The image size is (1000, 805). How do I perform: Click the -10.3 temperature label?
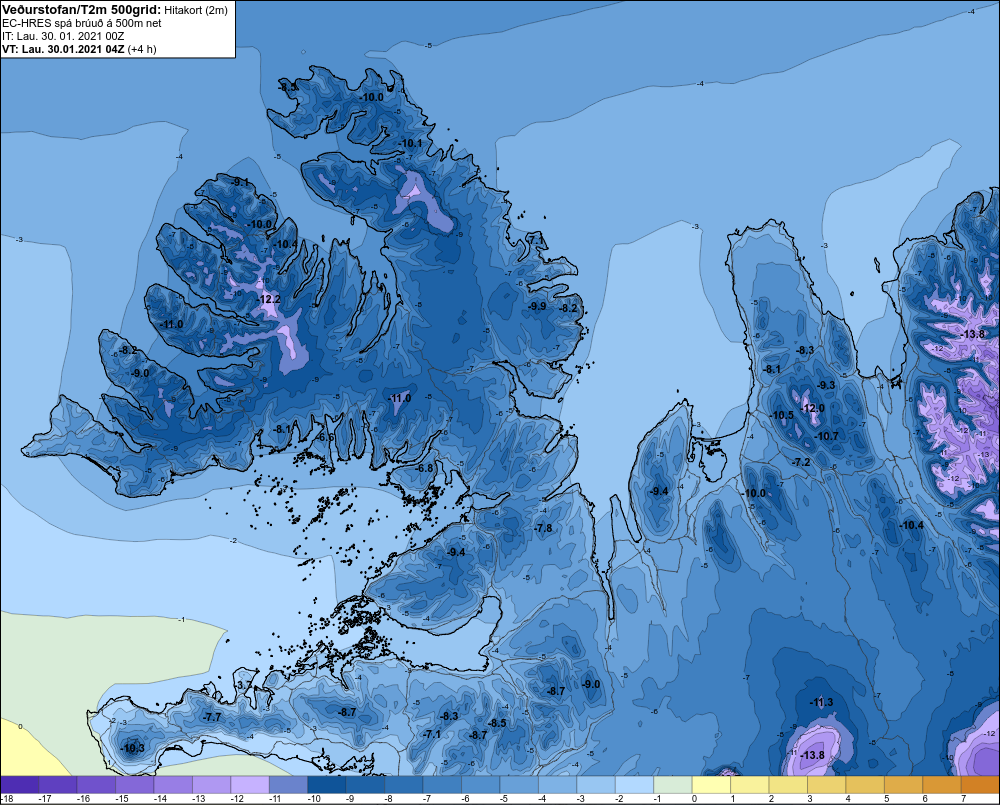tap(133, 748)
